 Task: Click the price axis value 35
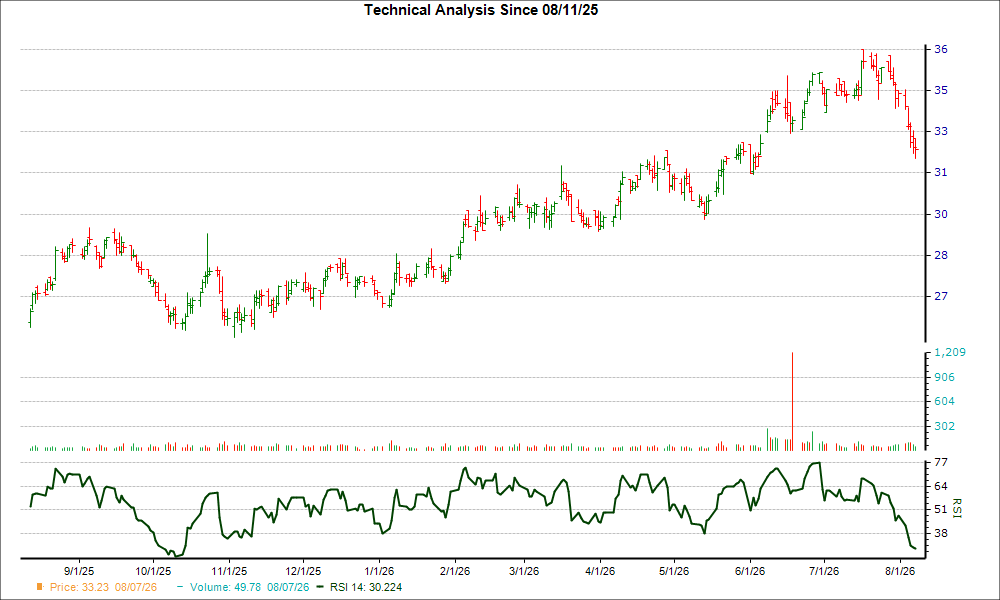click(x=941, y=90)
